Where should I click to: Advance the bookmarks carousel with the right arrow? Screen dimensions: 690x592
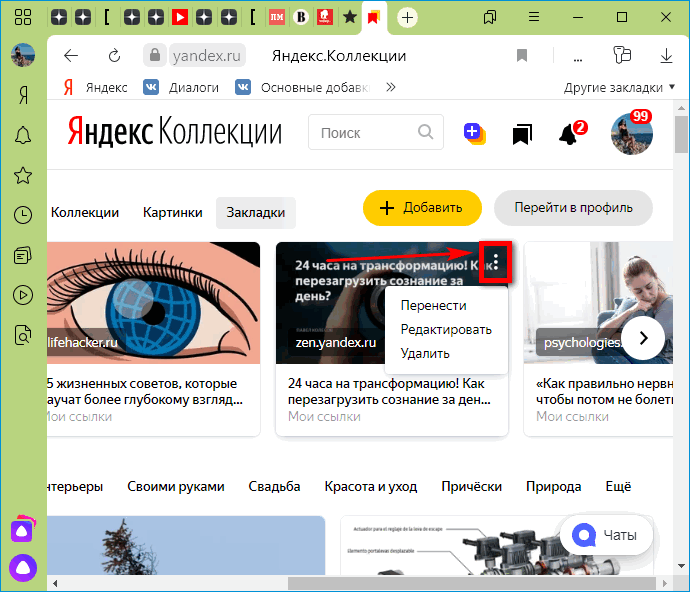[643, 338]
